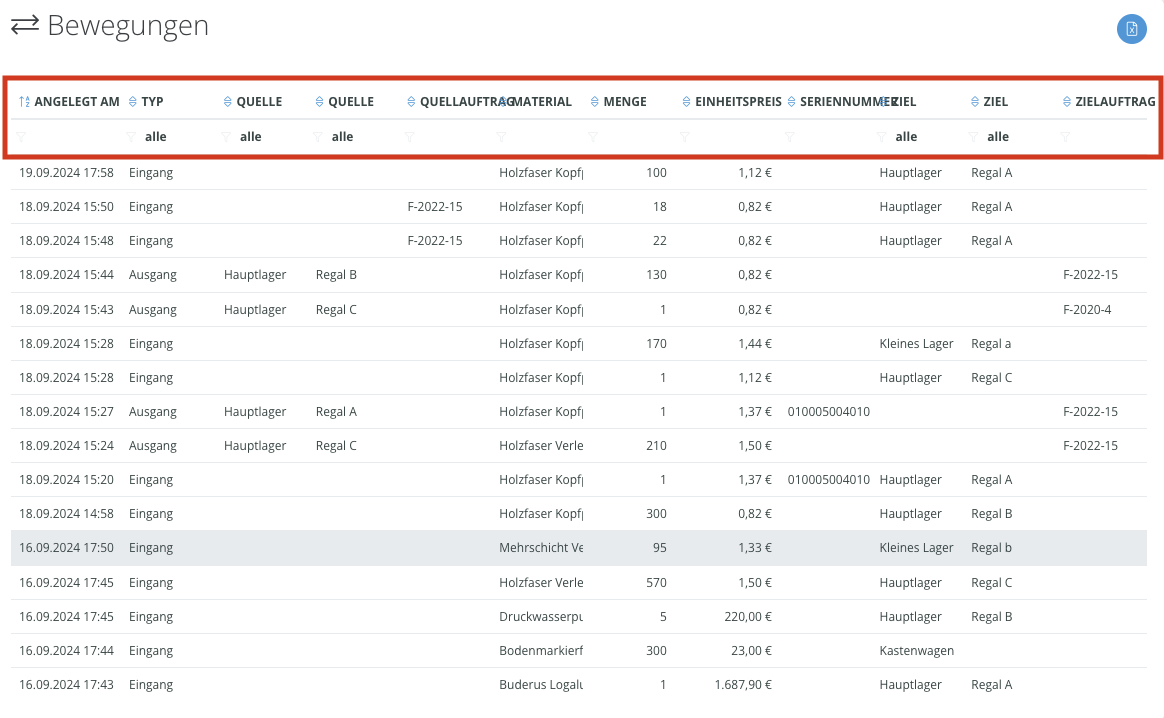
Task: Sort by ZIELAUFTRAG using its arrows
Action: point(1067,102)
